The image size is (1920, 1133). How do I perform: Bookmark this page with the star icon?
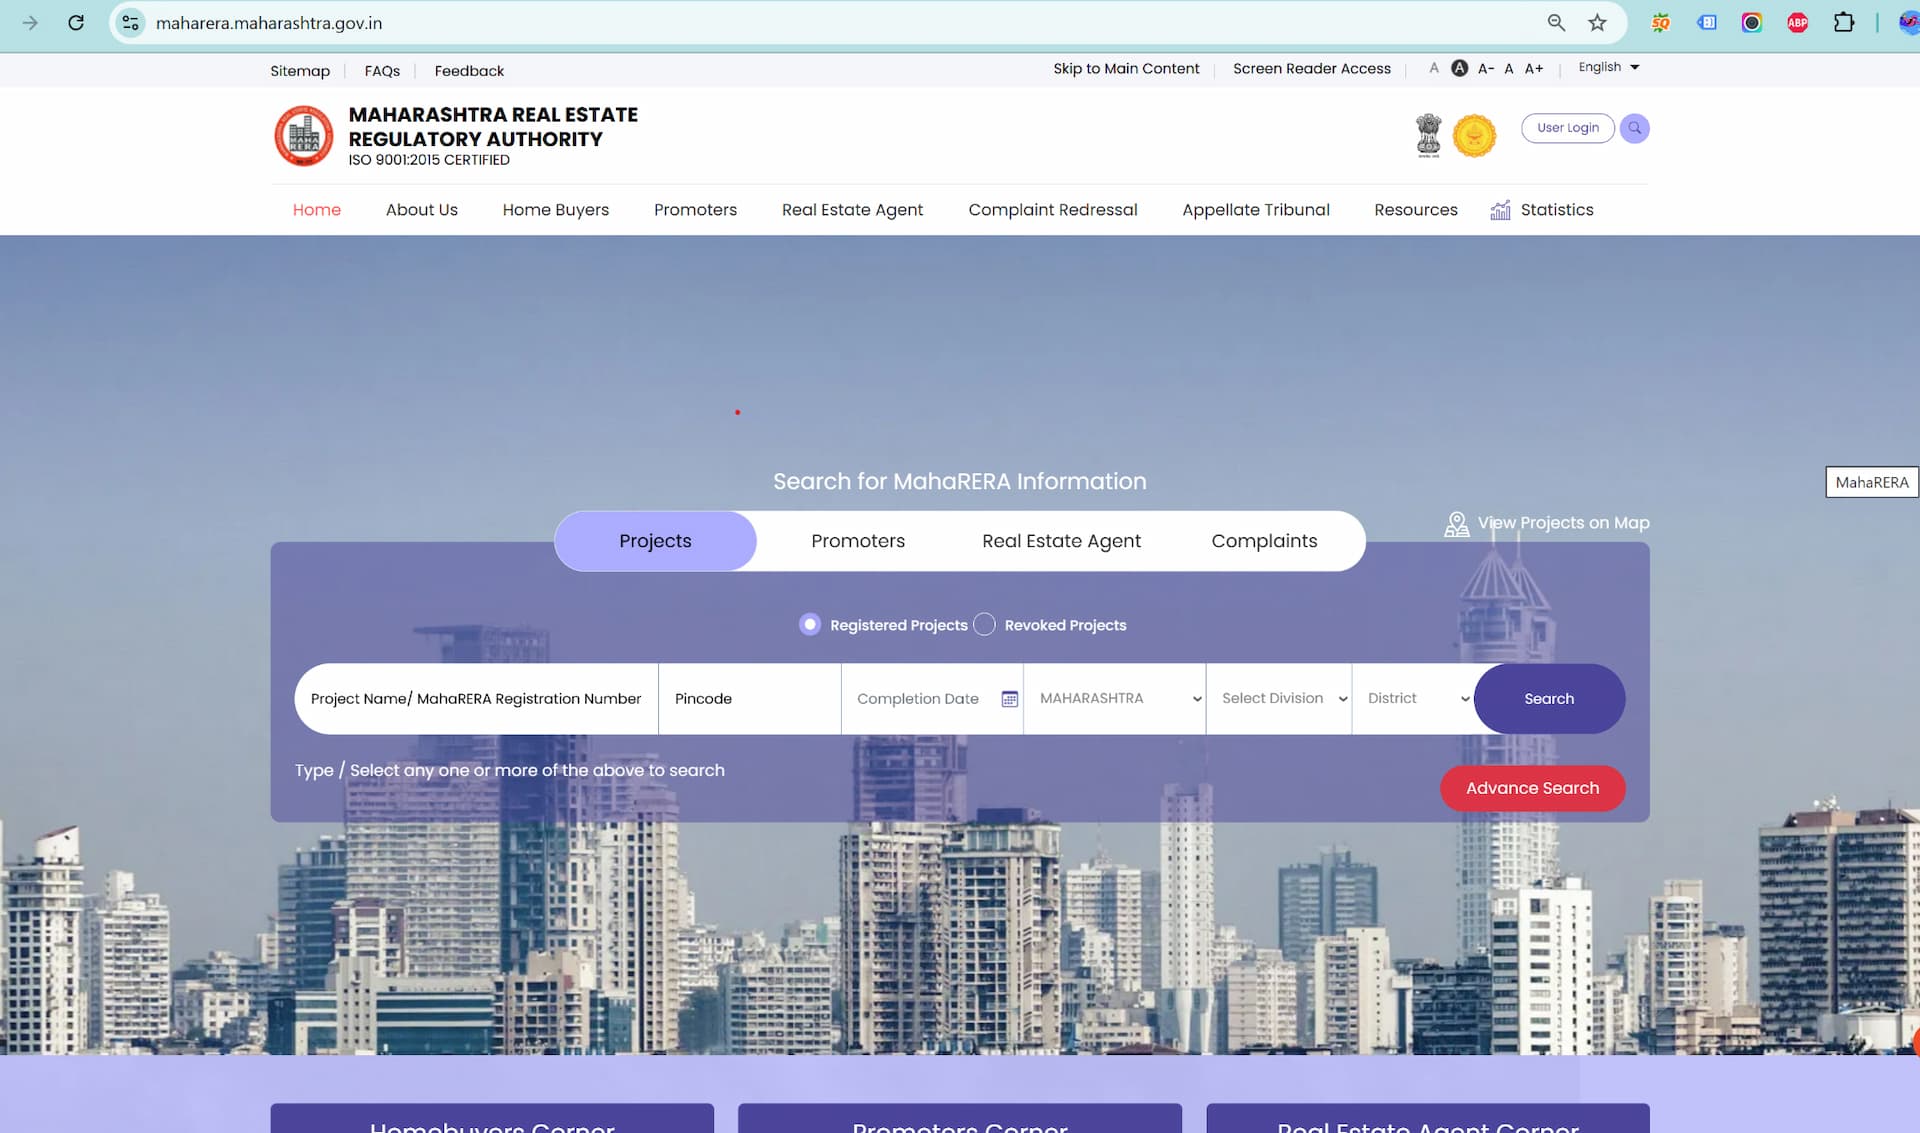[1597, 22]
